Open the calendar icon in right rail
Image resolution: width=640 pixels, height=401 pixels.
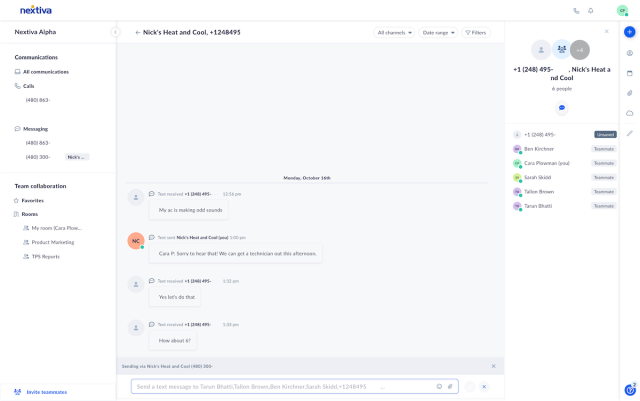click(x=630, y=73)
